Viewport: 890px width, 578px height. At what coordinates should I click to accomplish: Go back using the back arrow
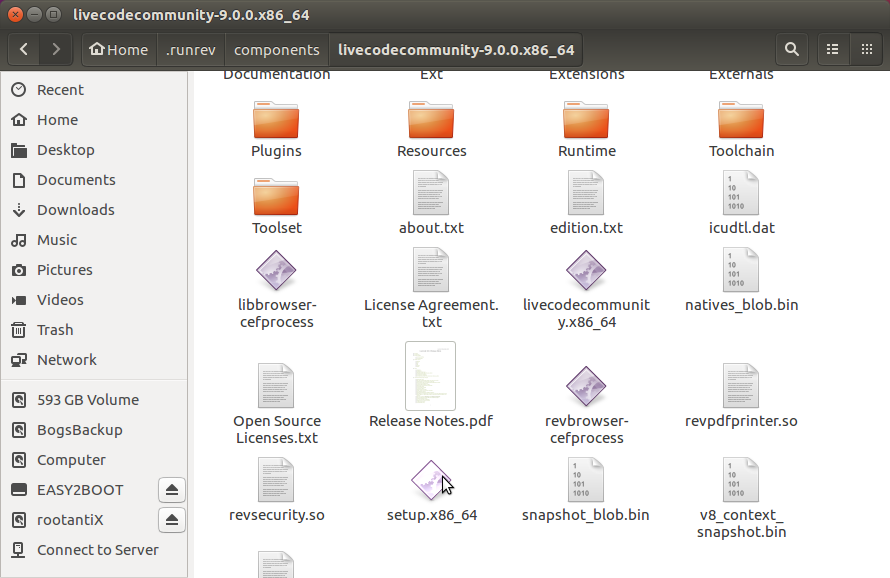coord(24,50)
